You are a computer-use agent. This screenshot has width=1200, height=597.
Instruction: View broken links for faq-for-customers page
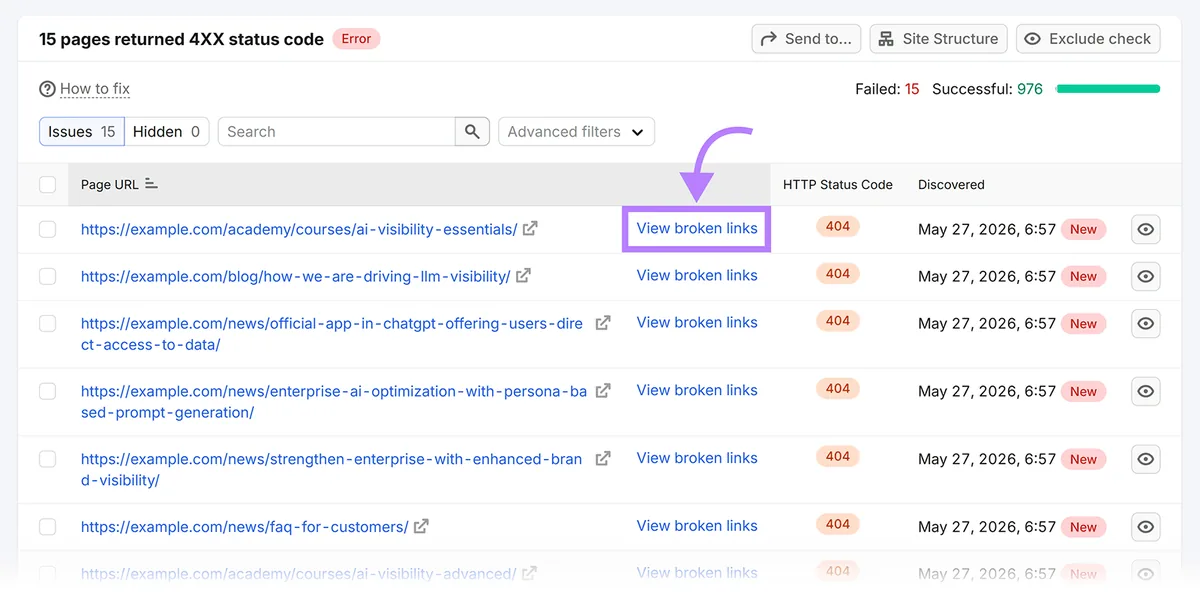tap(697, 525)
